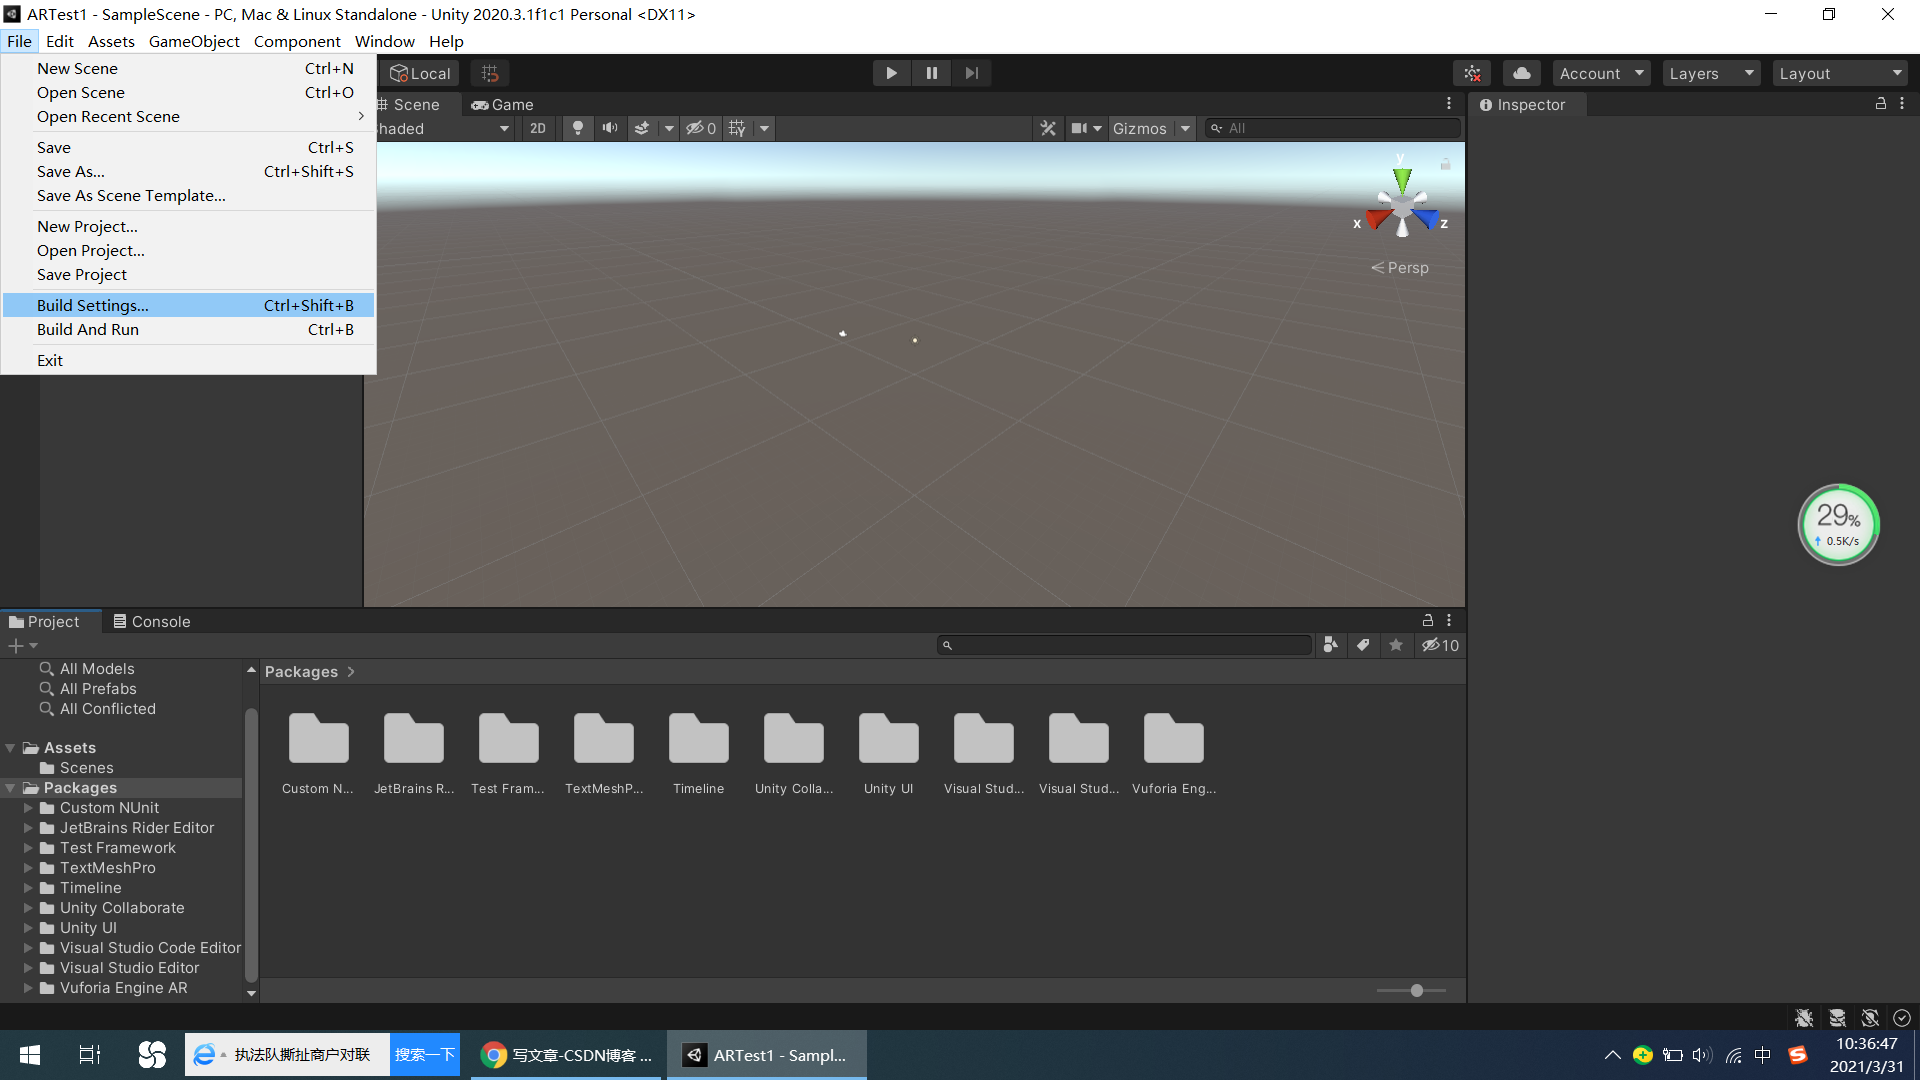Viewport: 1920px width, 1080px height.
Task: Click the favorites star filter in Project
Action: click(x=1396, y=645)
